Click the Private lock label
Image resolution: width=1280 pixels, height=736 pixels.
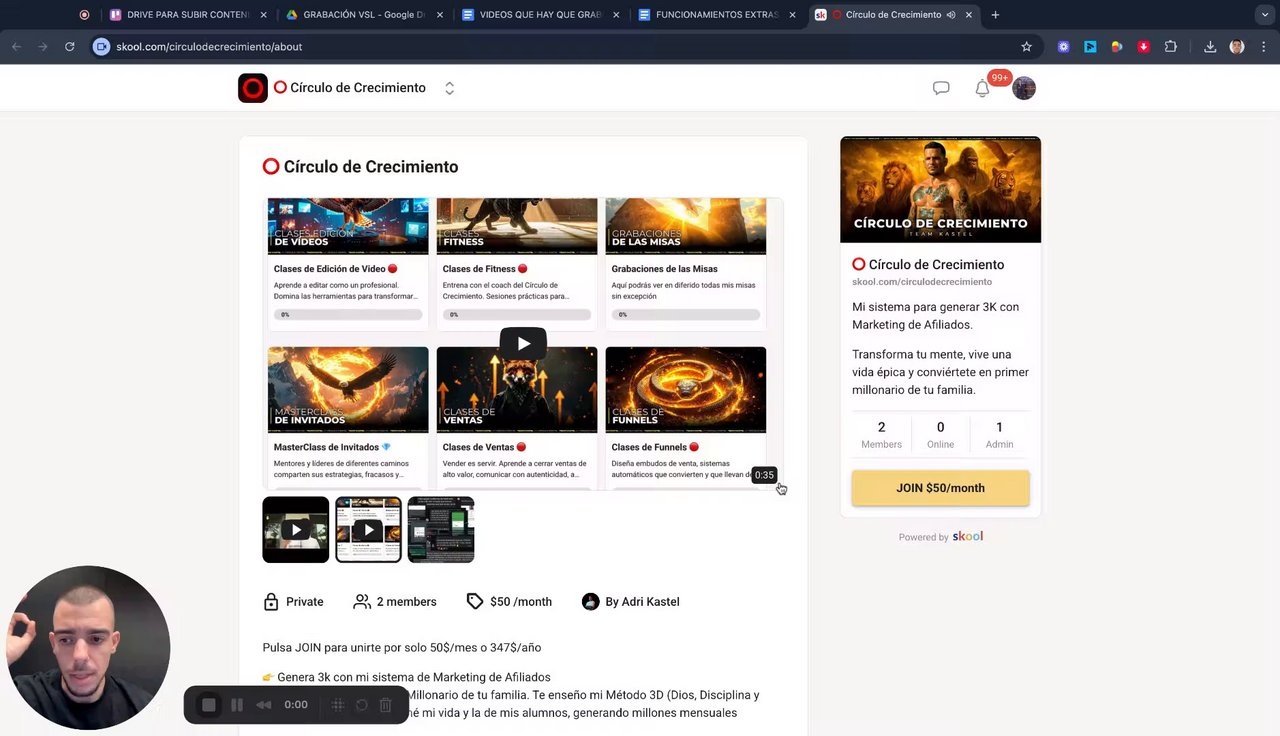[x=293, y=601]
